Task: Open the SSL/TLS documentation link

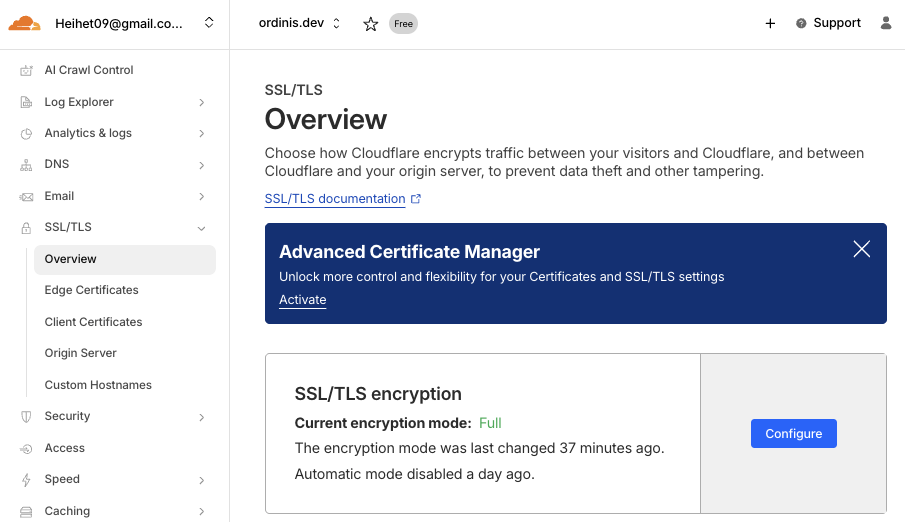Action: point(335,199)
